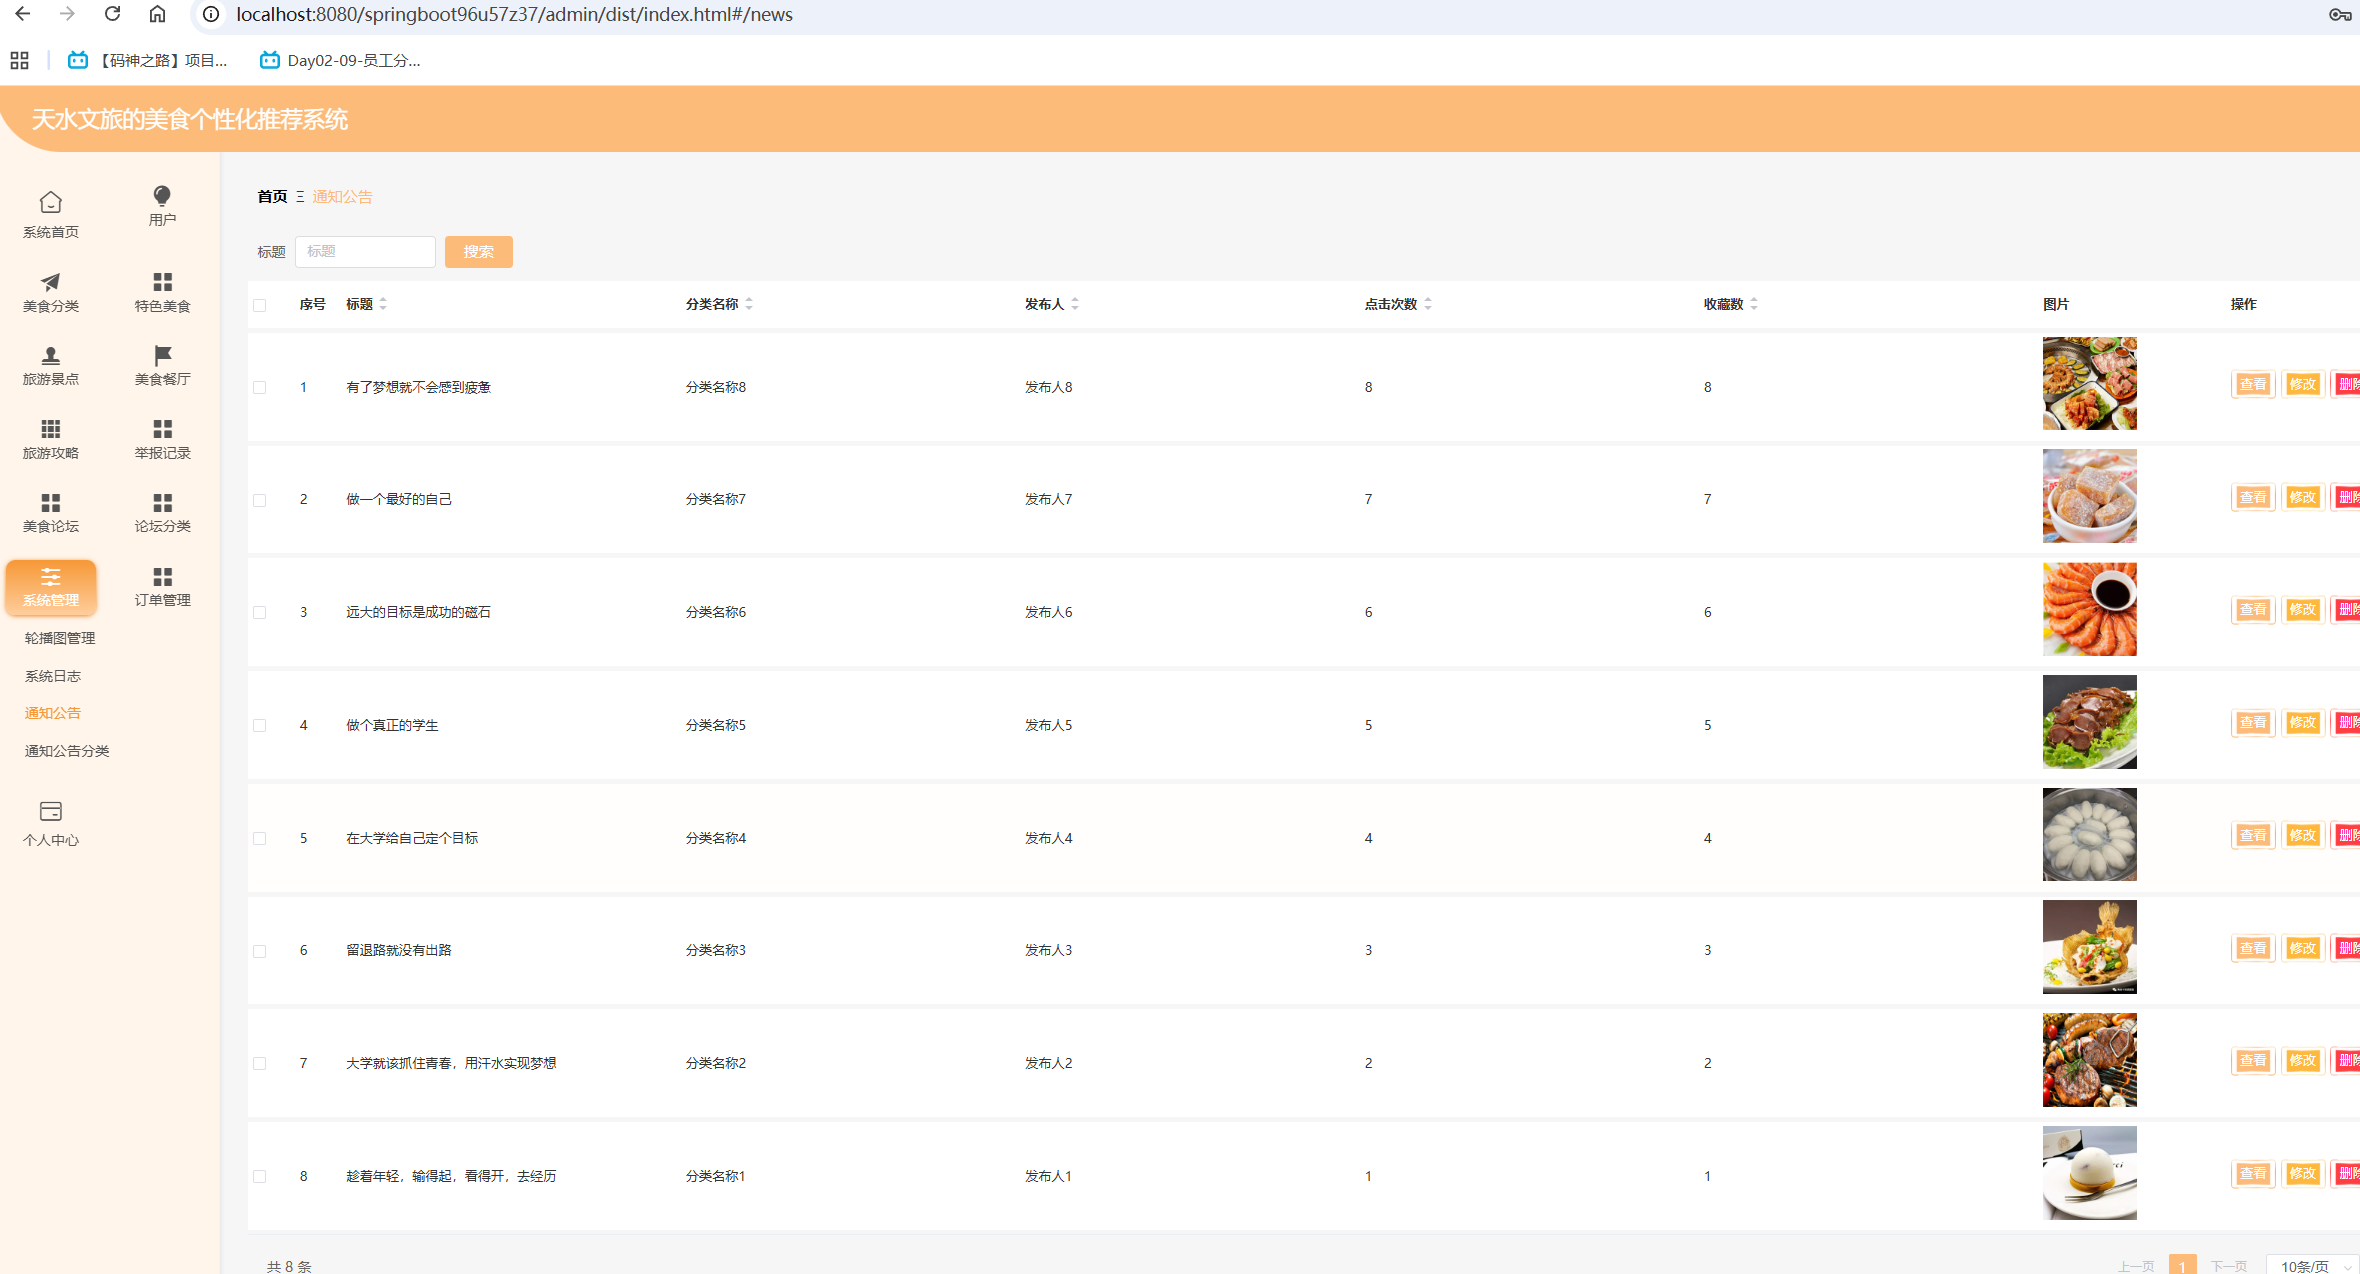Select 通知公告分类 menu entry
This screenshot has width=2360, height=1274.
click(x=67, y=751)
